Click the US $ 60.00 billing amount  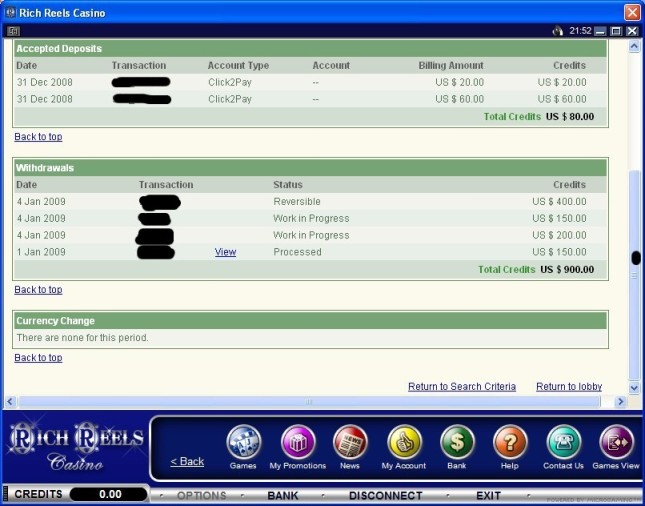(459, 99)
